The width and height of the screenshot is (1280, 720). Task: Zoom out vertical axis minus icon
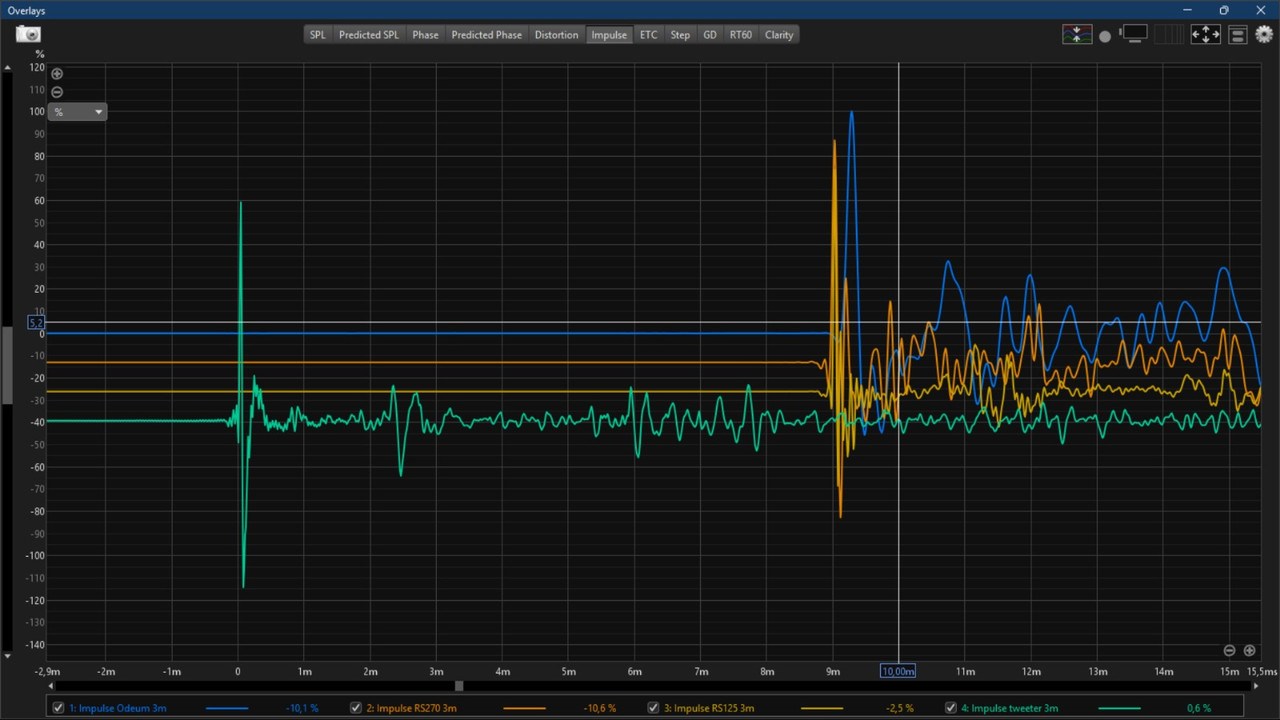point(57,92)
